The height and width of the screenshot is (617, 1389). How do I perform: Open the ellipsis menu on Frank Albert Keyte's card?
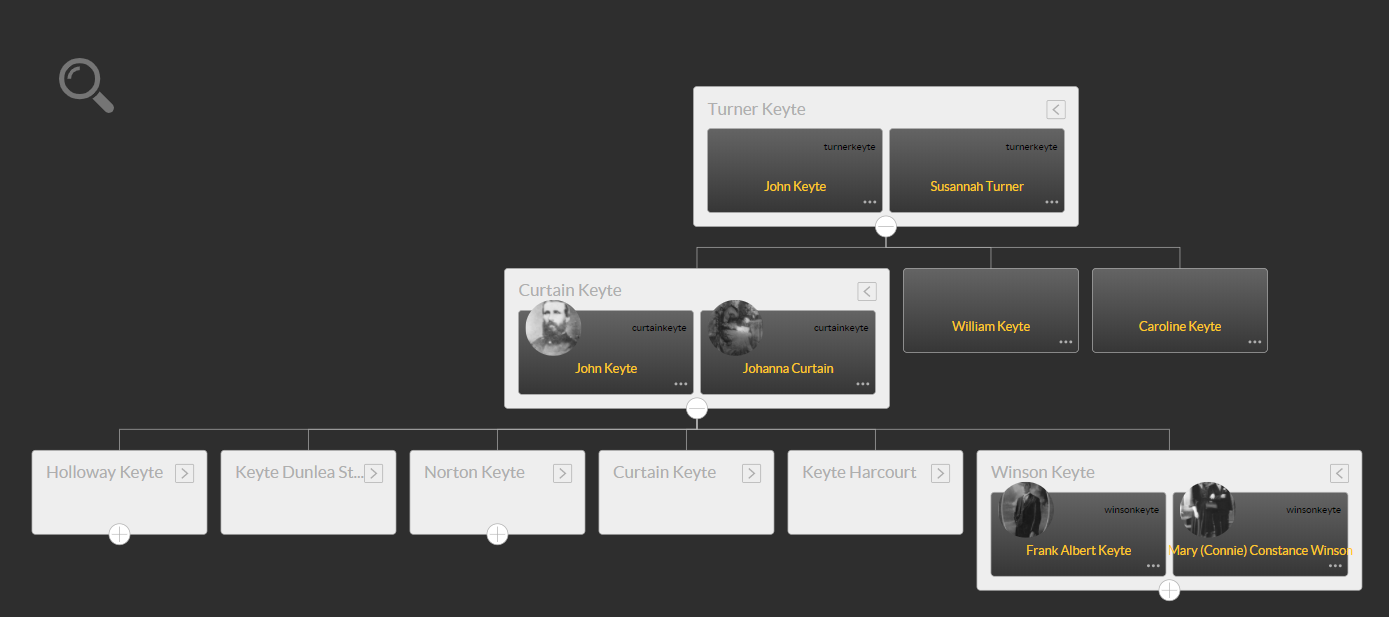1152,566
